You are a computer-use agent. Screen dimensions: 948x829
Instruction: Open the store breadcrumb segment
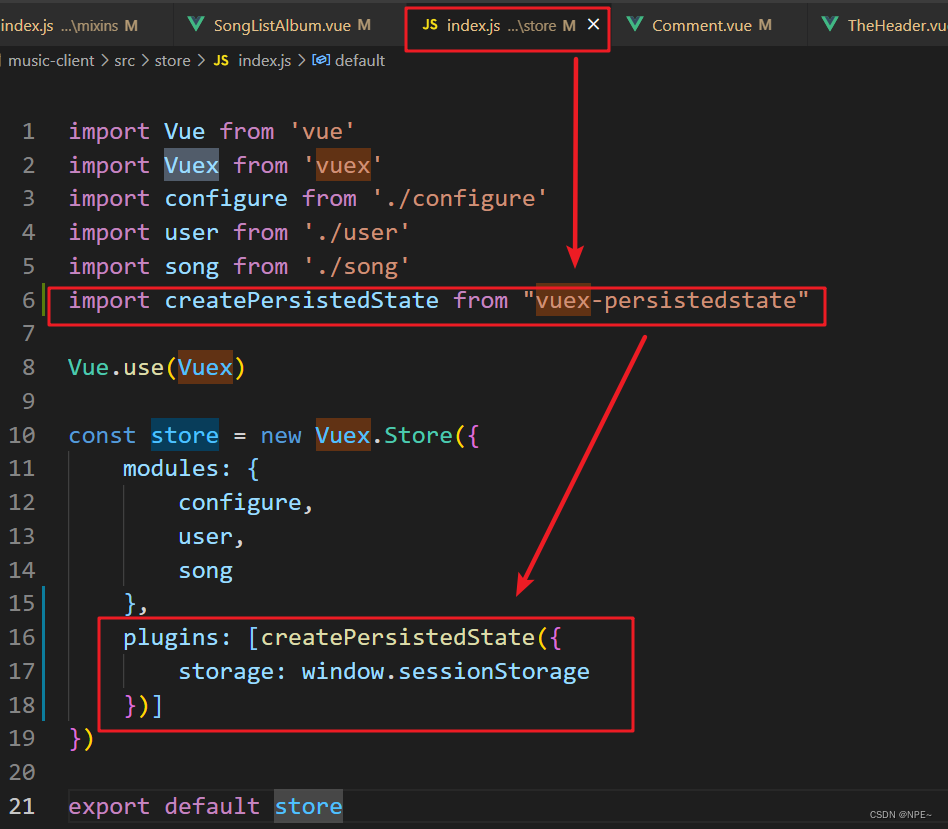[172, 60]
